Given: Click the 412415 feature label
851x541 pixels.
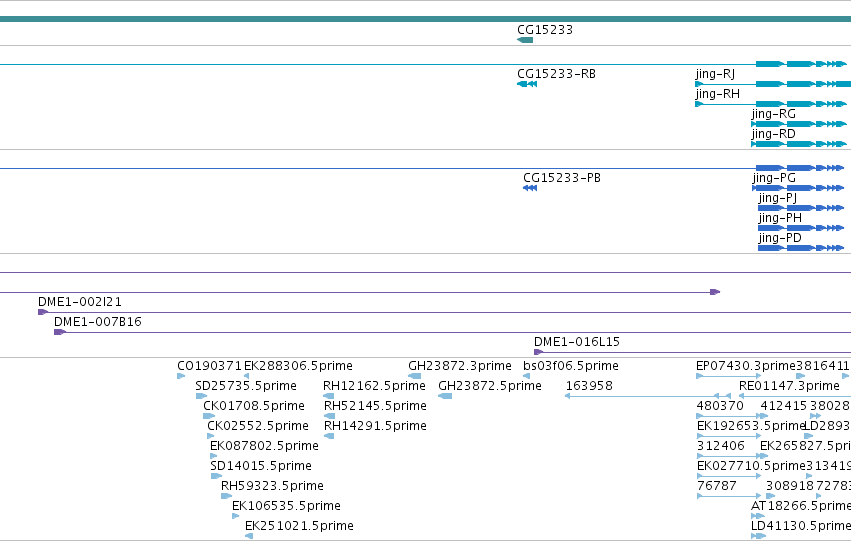Looking at the screenshot, I should pos(784,406).
